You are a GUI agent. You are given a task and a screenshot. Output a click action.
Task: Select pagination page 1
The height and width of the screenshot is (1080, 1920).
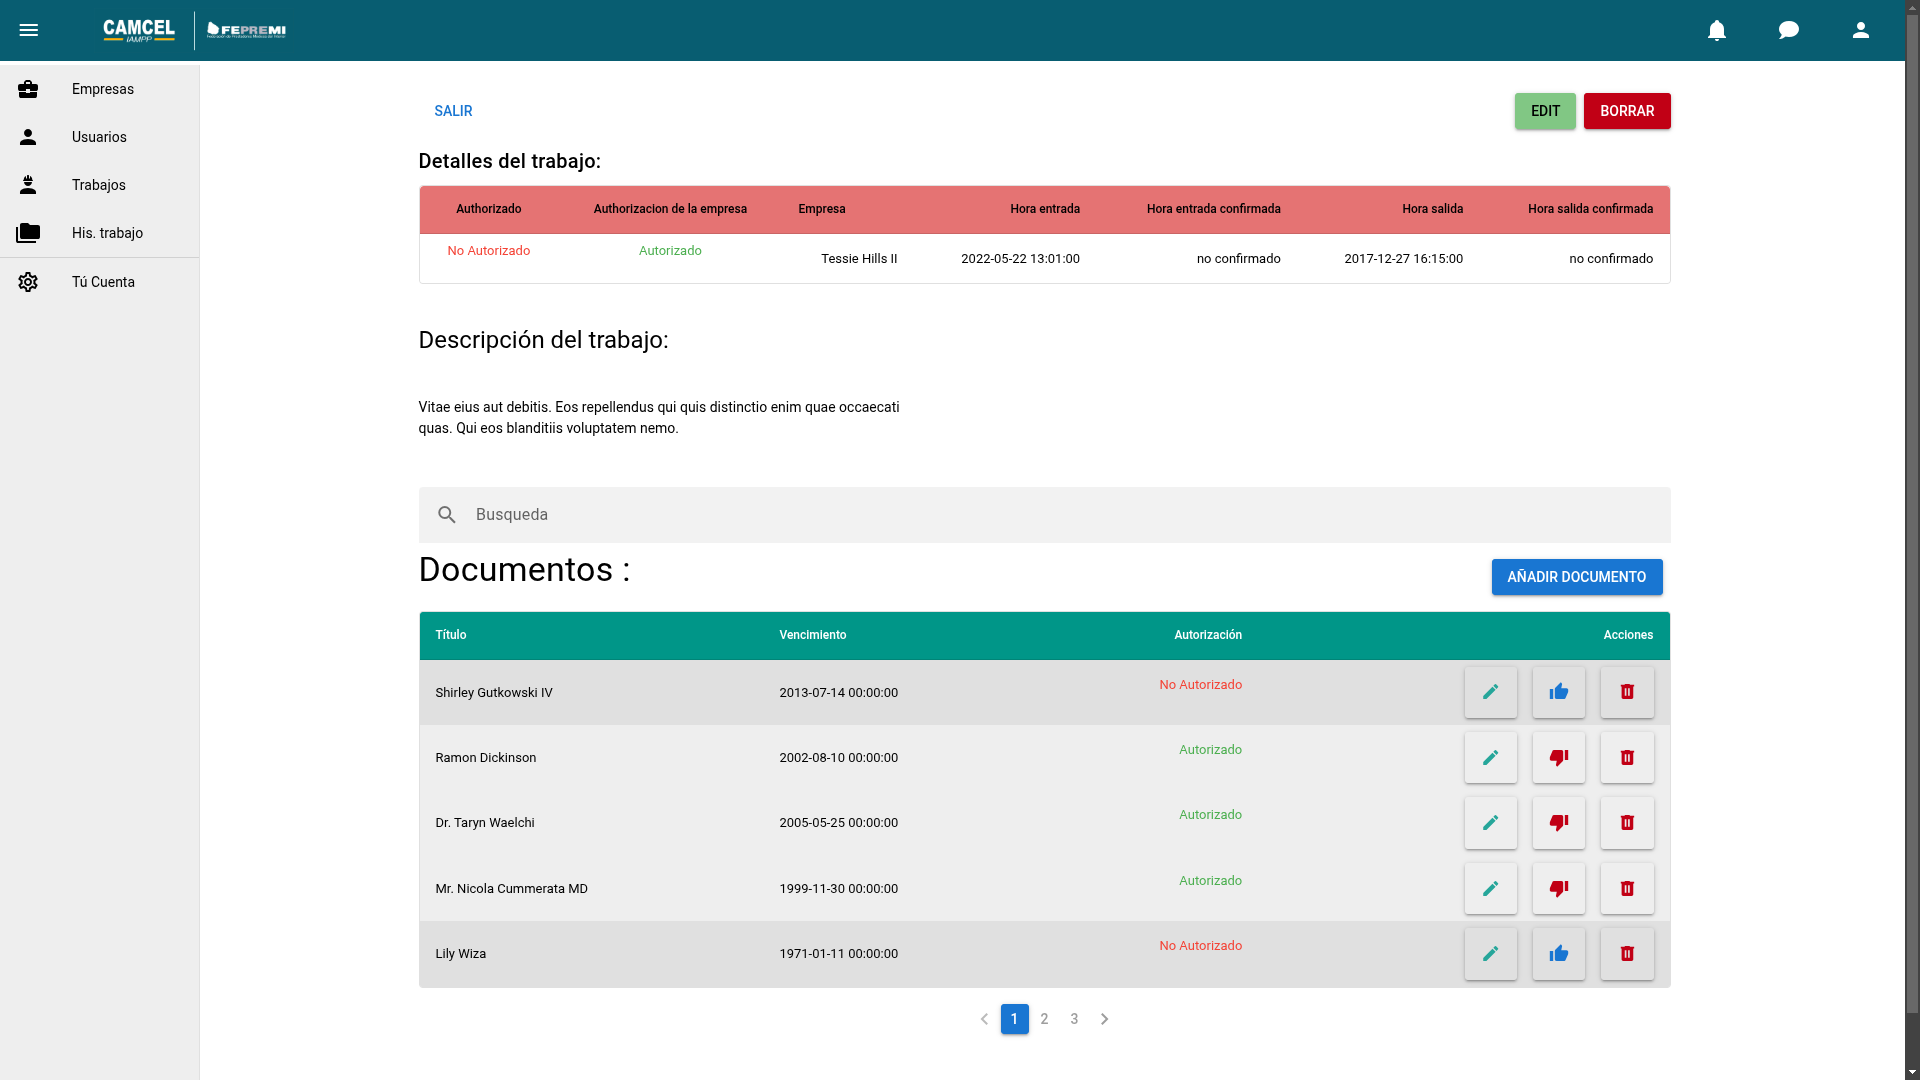[x=1014, y=1019]
